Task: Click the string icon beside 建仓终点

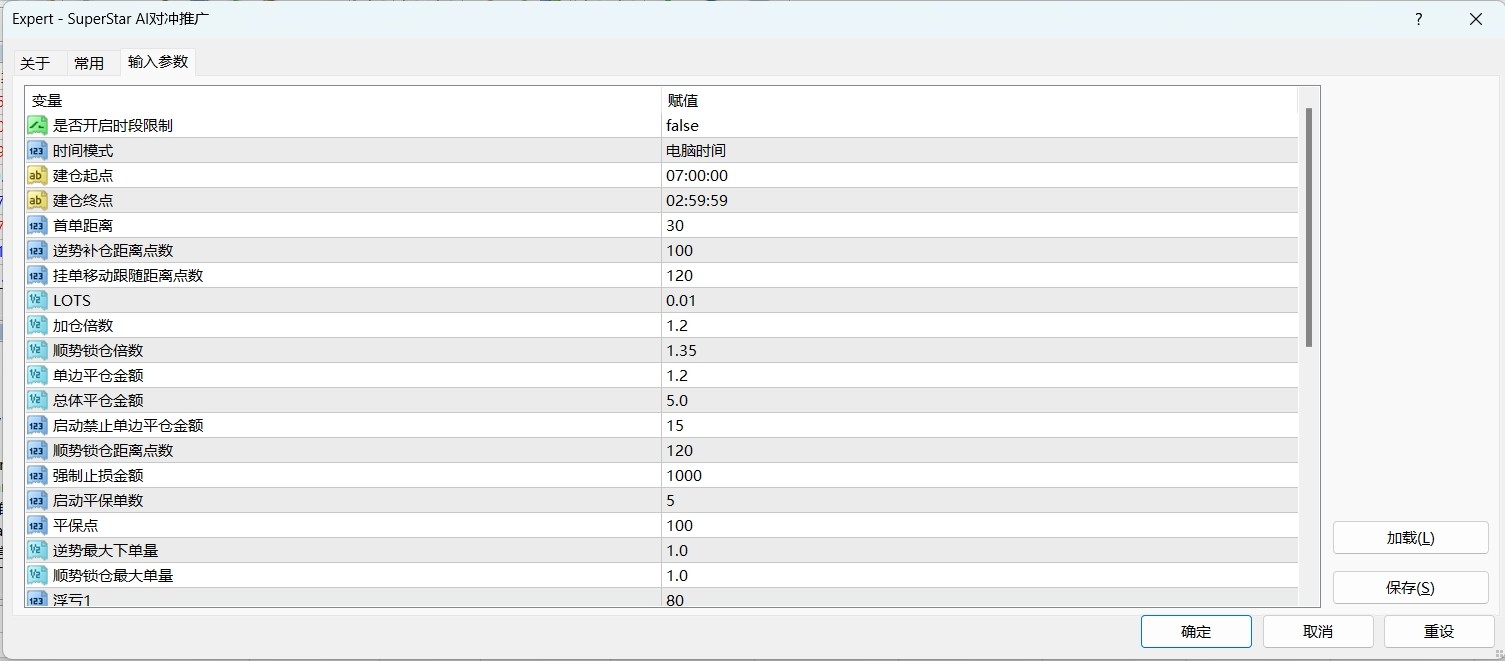Action: click(37, 200)
